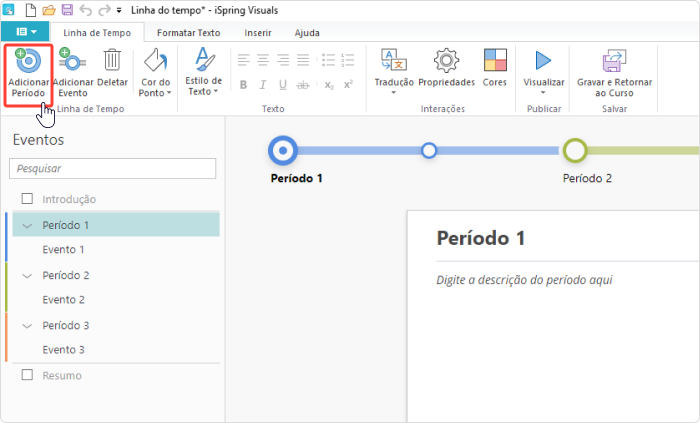Click Gravar e Retornar ao Curso
The width and height of the screenshot is (700, 423).
click(614, 66)
